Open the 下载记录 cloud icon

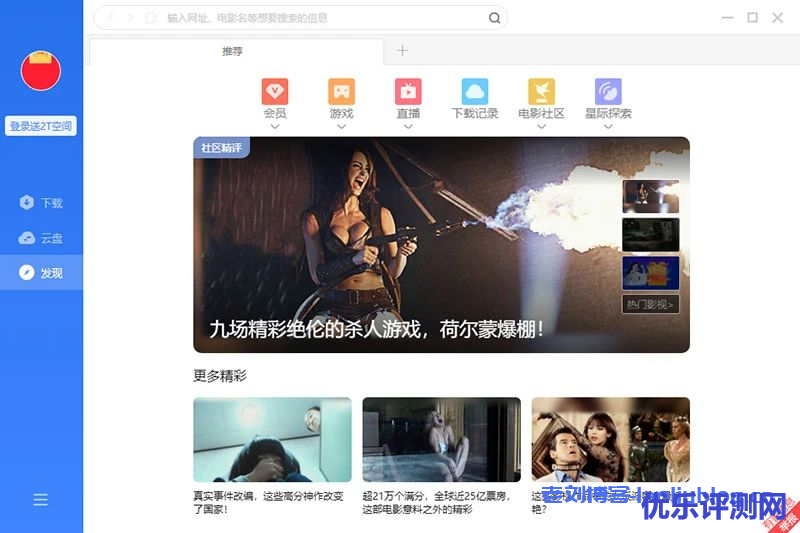[x=475, y=91]
